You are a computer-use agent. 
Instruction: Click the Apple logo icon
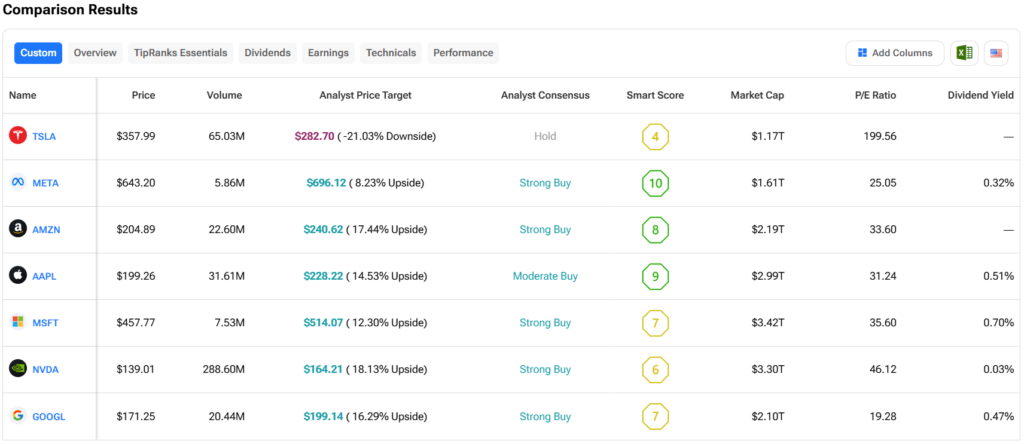(18, 276)
